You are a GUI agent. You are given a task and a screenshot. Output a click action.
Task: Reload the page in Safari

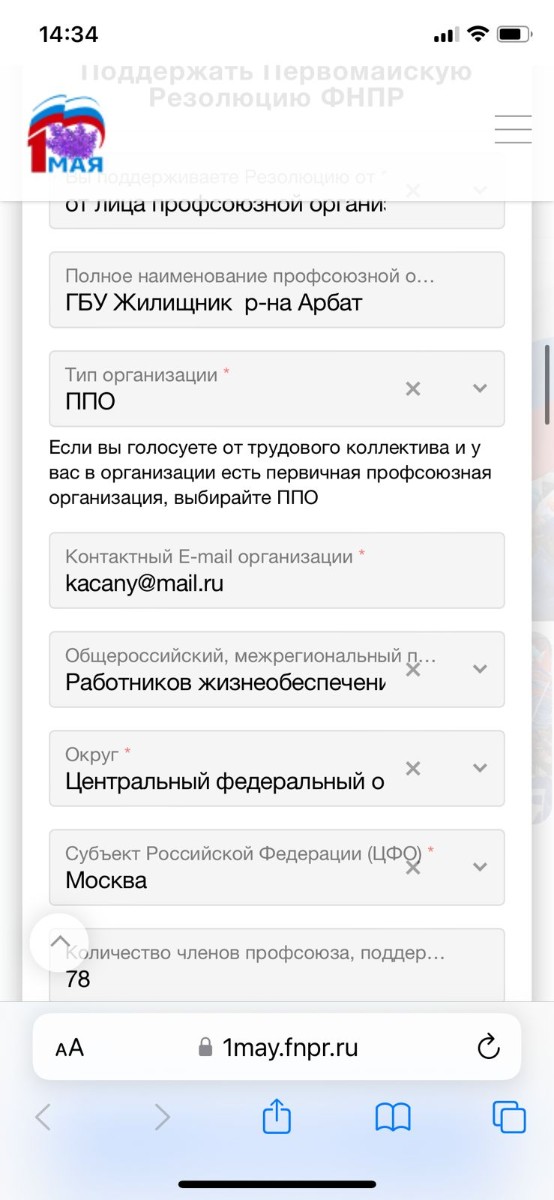tap(488, 1047)
